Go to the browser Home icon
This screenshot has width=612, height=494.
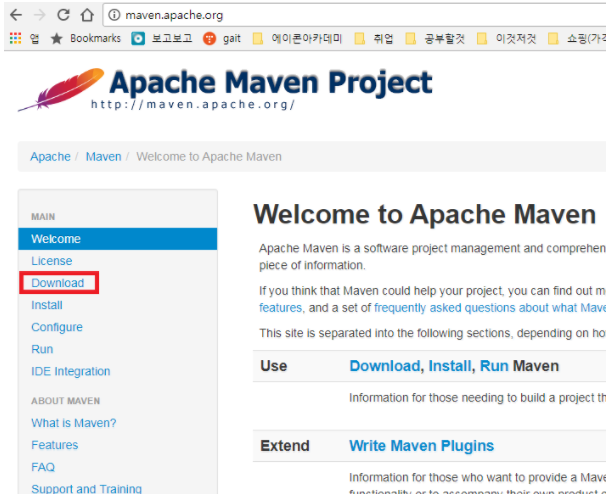[x=87, y=15]
